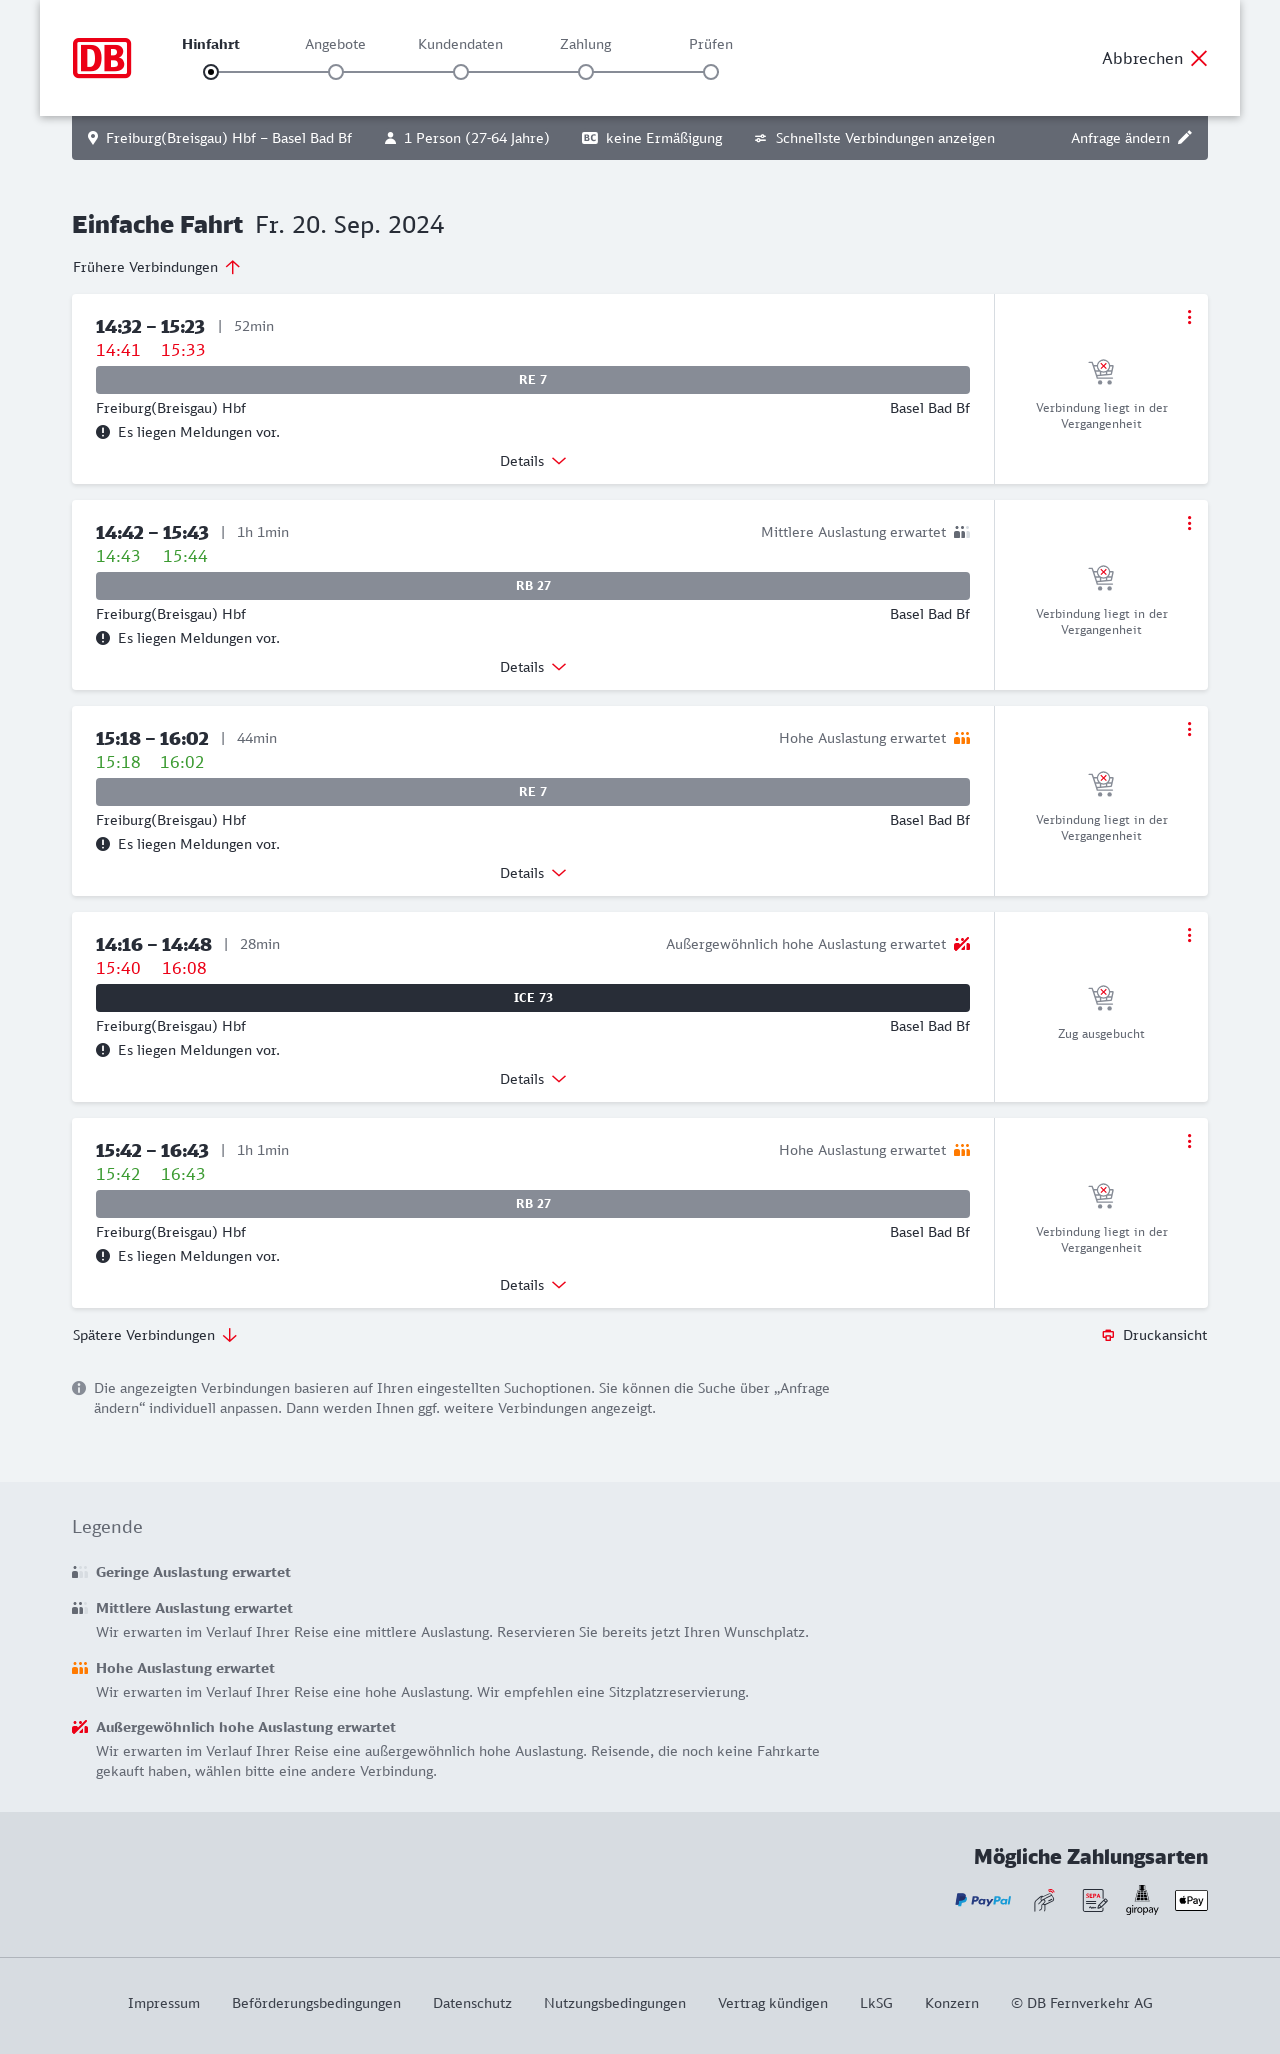Click the filter icon beside Schnellste Verbindungen anzeigen

[761, 138]
